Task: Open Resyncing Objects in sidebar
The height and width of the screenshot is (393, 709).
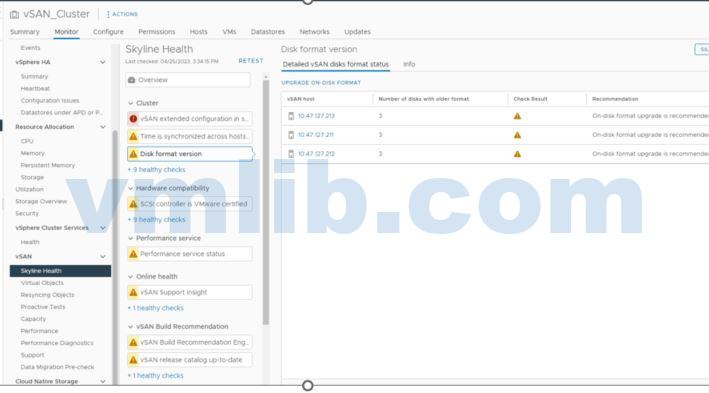Action: 47,295
